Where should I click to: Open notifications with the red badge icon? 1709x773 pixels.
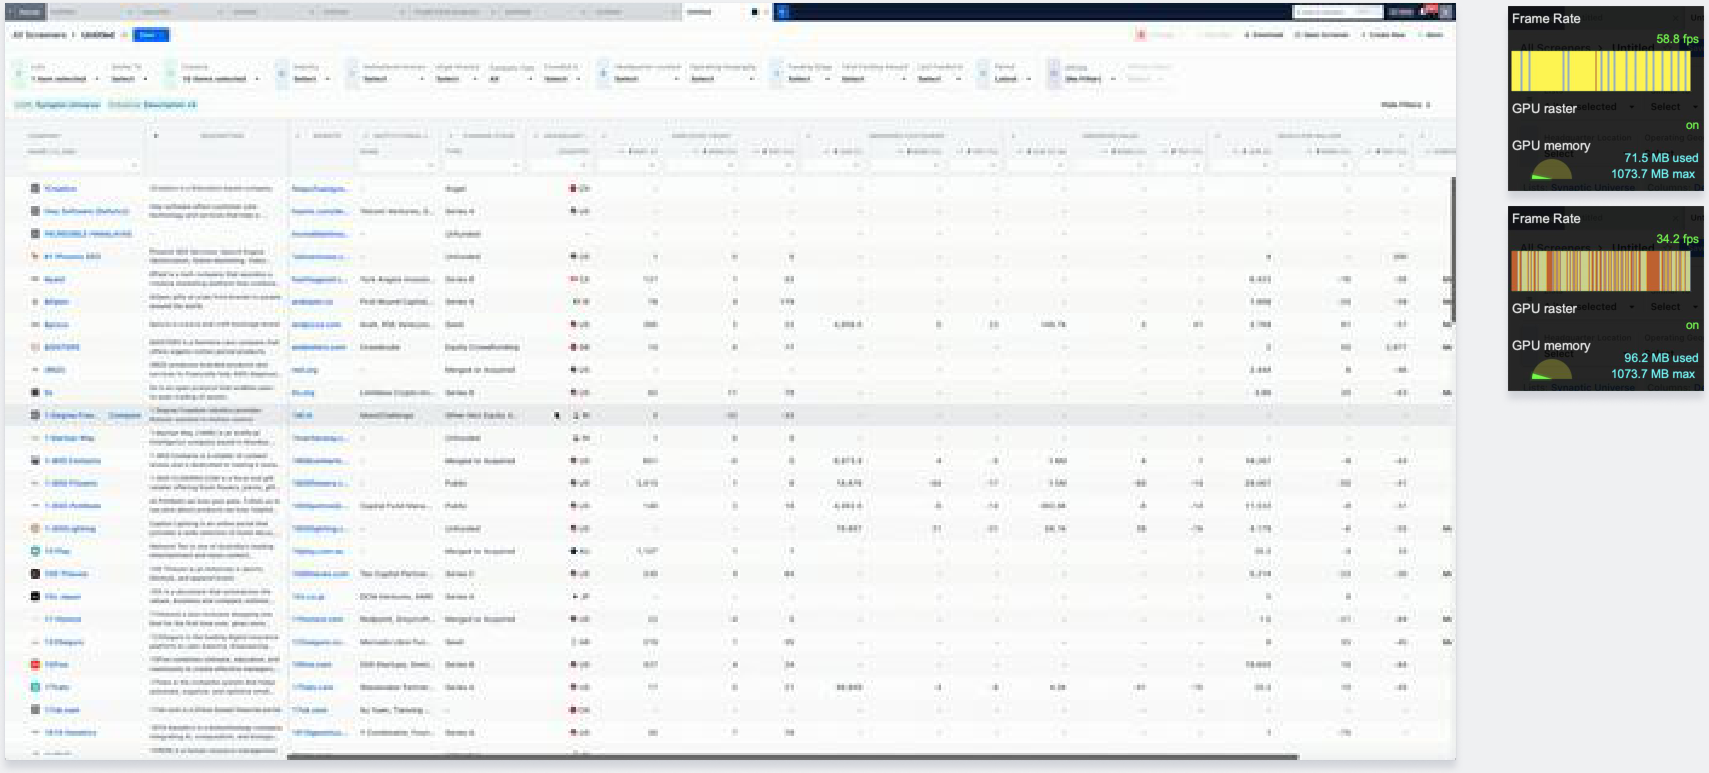(x=1430, y=11)
